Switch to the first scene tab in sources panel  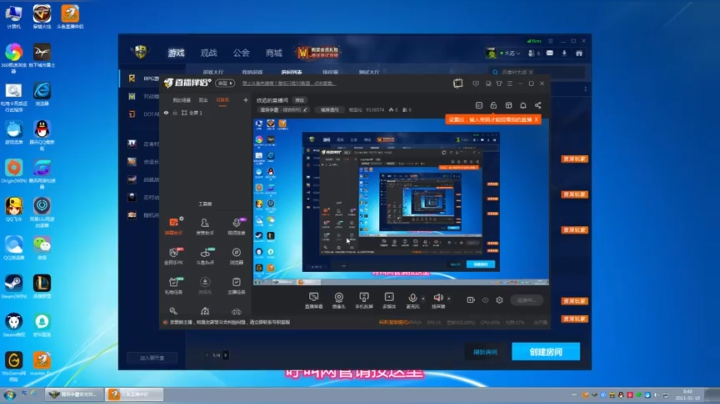point(181,100)
